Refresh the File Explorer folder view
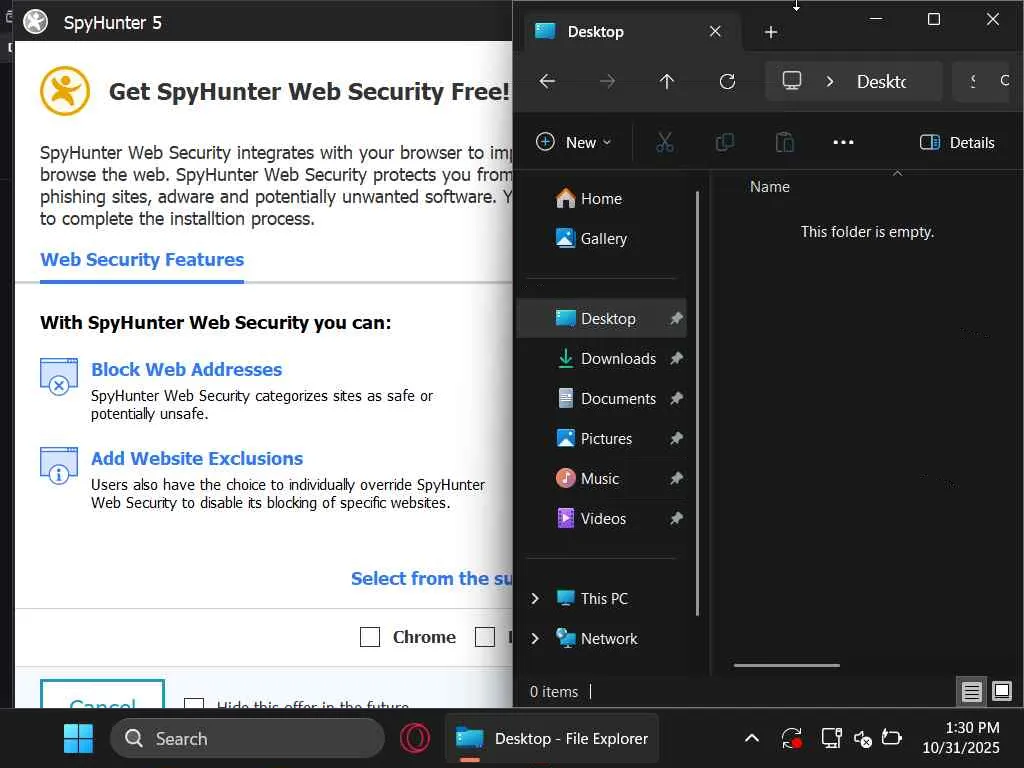Viewport: 1024px width, 768px height. click(727, 81)
